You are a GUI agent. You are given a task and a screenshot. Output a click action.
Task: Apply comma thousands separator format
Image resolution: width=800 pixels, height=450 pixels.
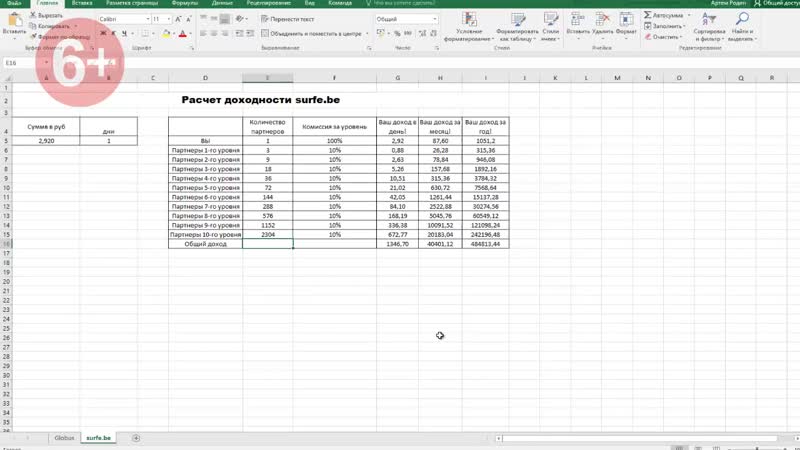tap(408, 33)
